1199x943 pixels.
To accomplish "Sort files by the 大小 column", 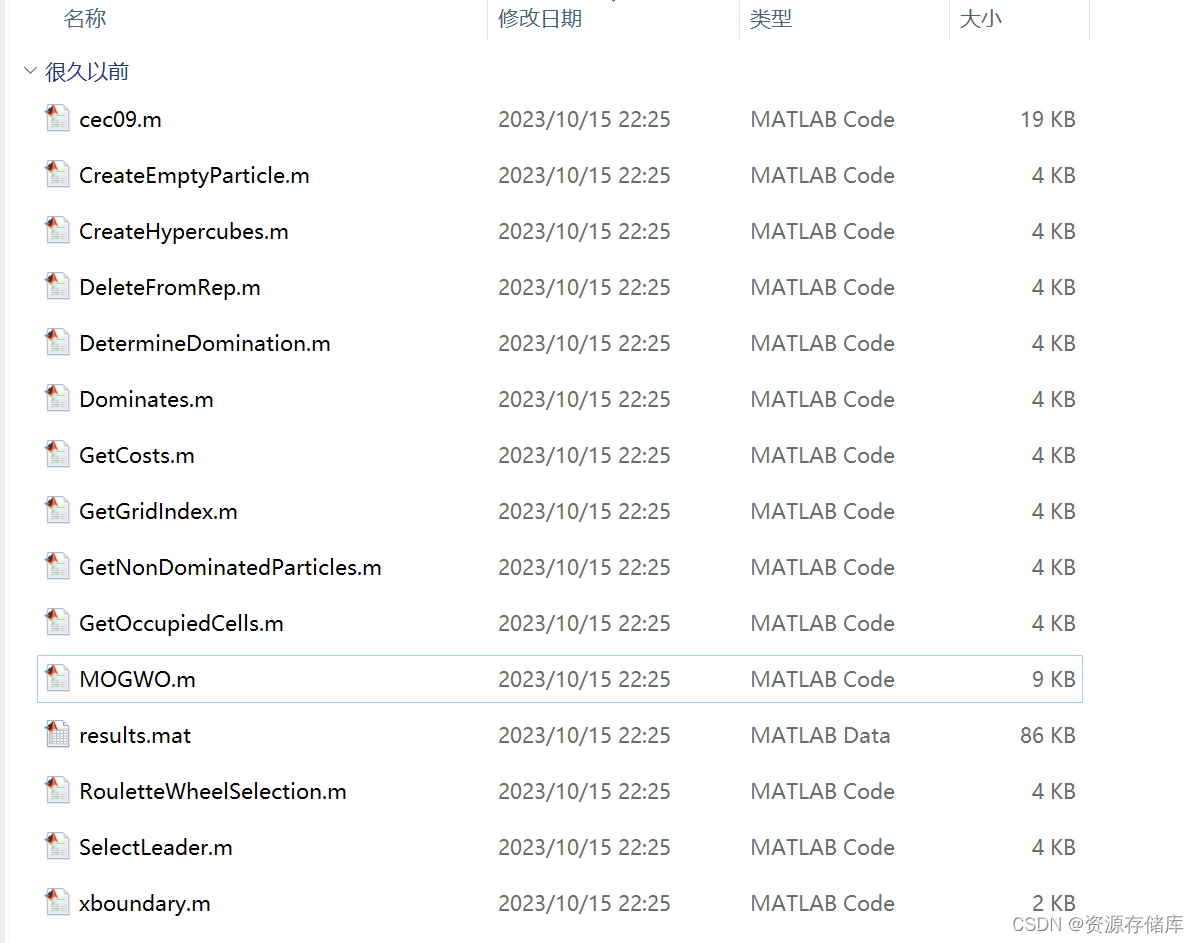I will pos(981,18).
